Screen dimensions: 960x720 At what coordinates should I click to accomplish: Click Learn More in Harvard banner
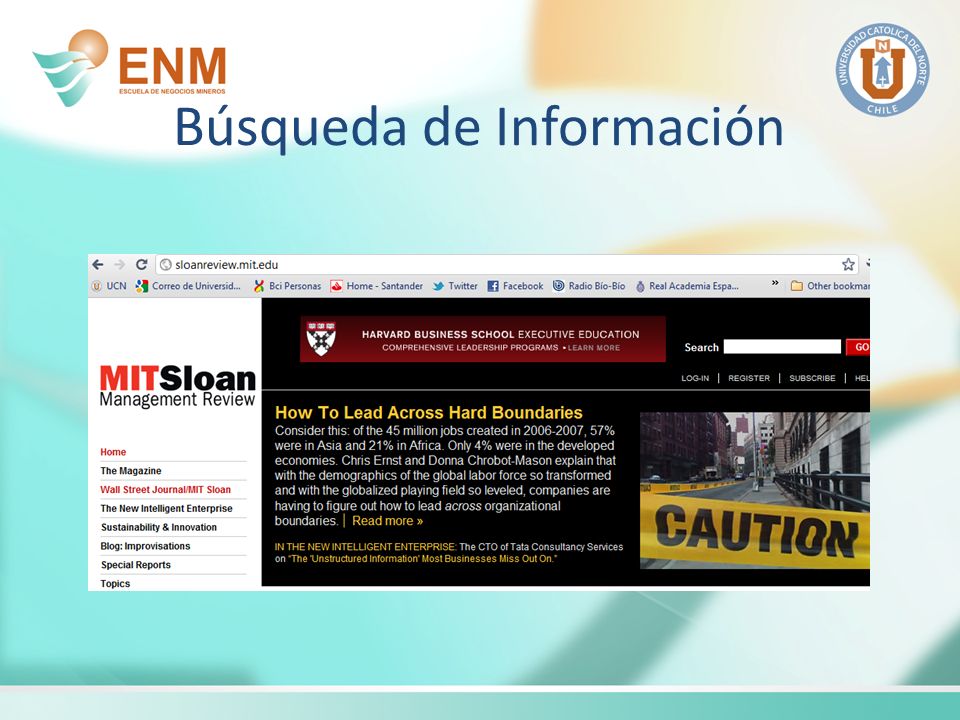point(594,348)
